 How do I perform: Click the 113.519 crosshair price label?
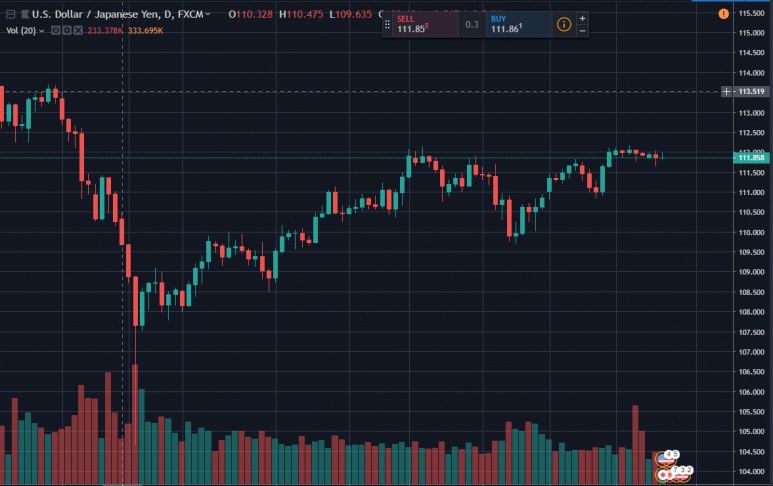(750, 92)
